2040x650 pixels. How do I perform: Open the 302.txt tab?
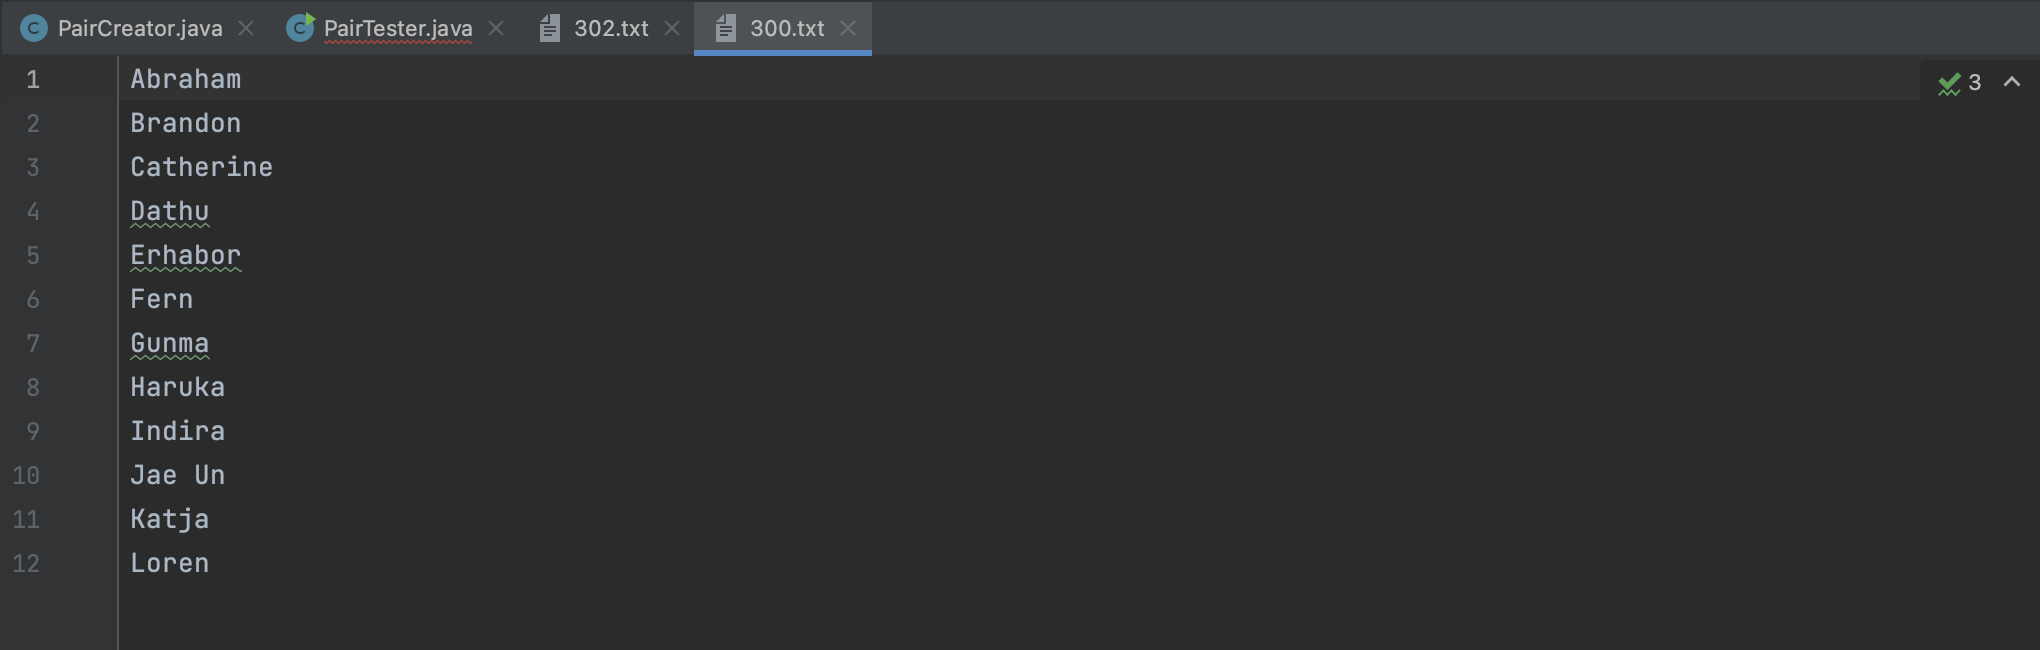[x=611, y=28]
